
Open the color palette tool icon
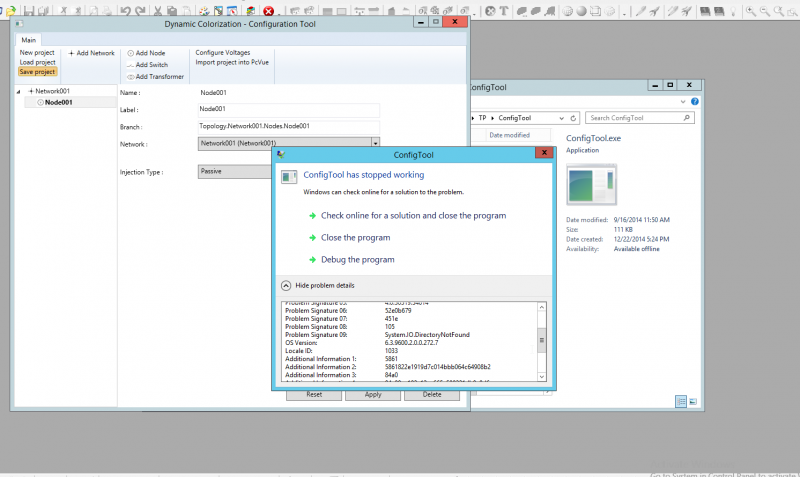tap(204, 11)
